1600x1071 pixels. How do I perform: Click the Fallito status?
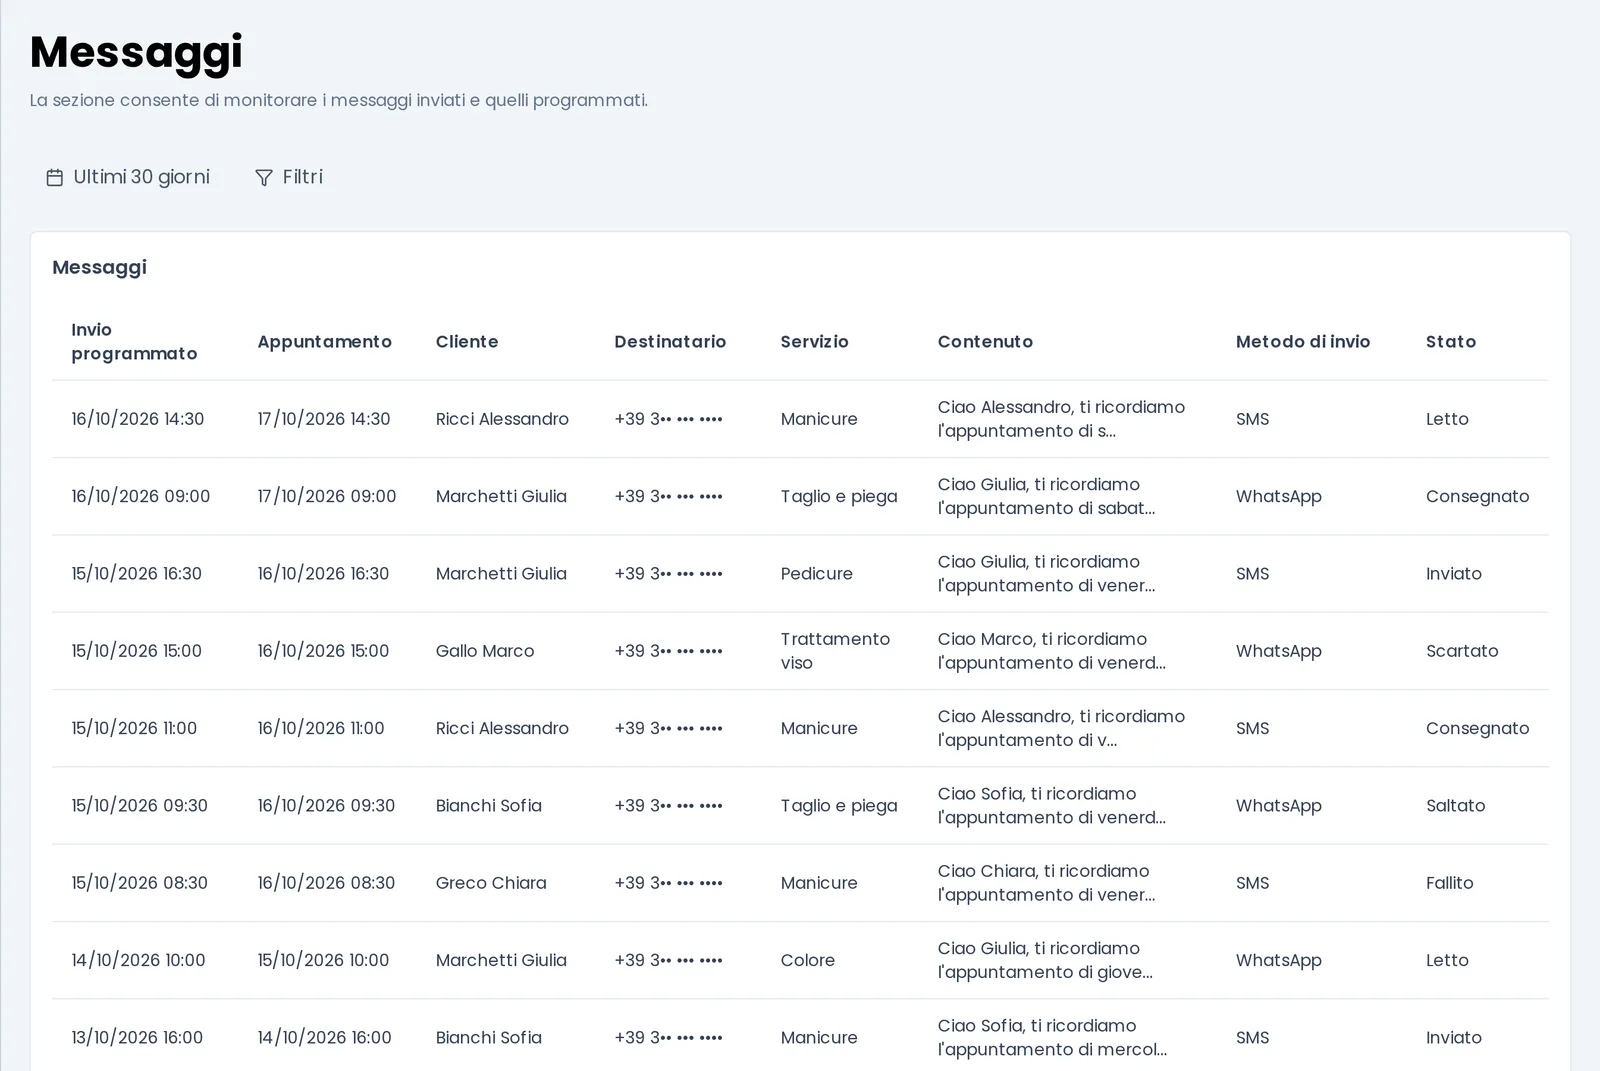point(1449,883)
